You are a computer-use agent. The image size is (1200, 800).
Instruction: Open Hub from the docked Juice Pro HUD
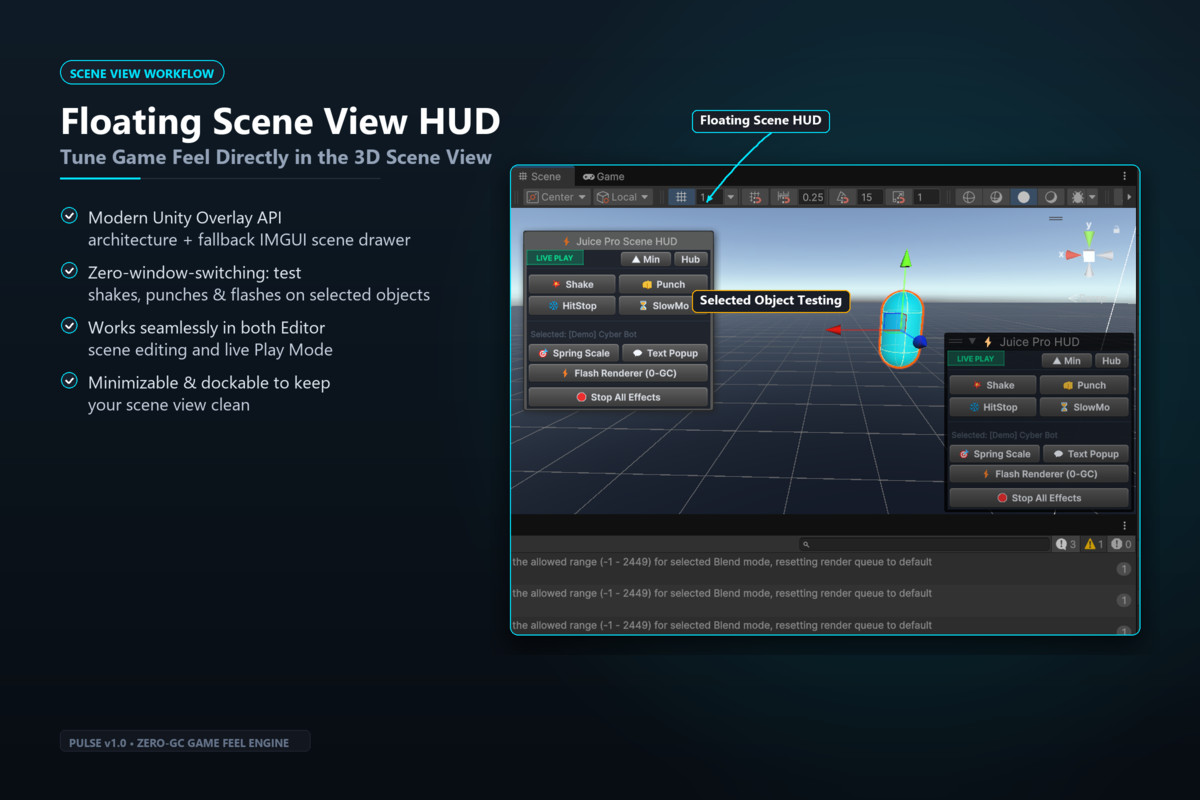coord(1111,360)
